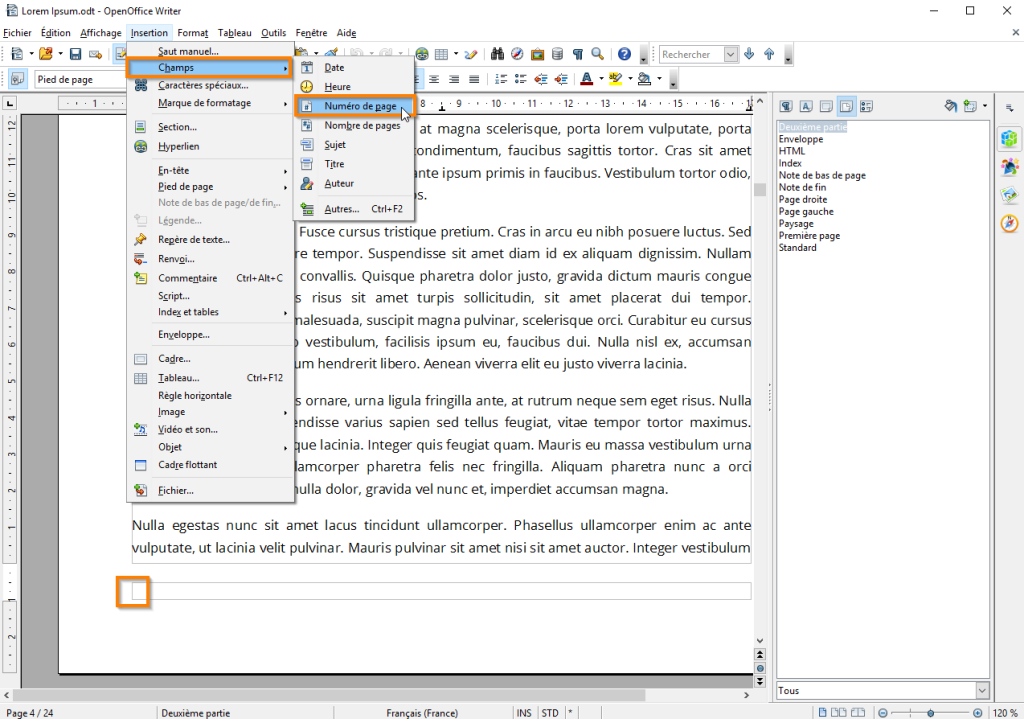Open OpenOffice Help question mark icon

coord(624,54)
